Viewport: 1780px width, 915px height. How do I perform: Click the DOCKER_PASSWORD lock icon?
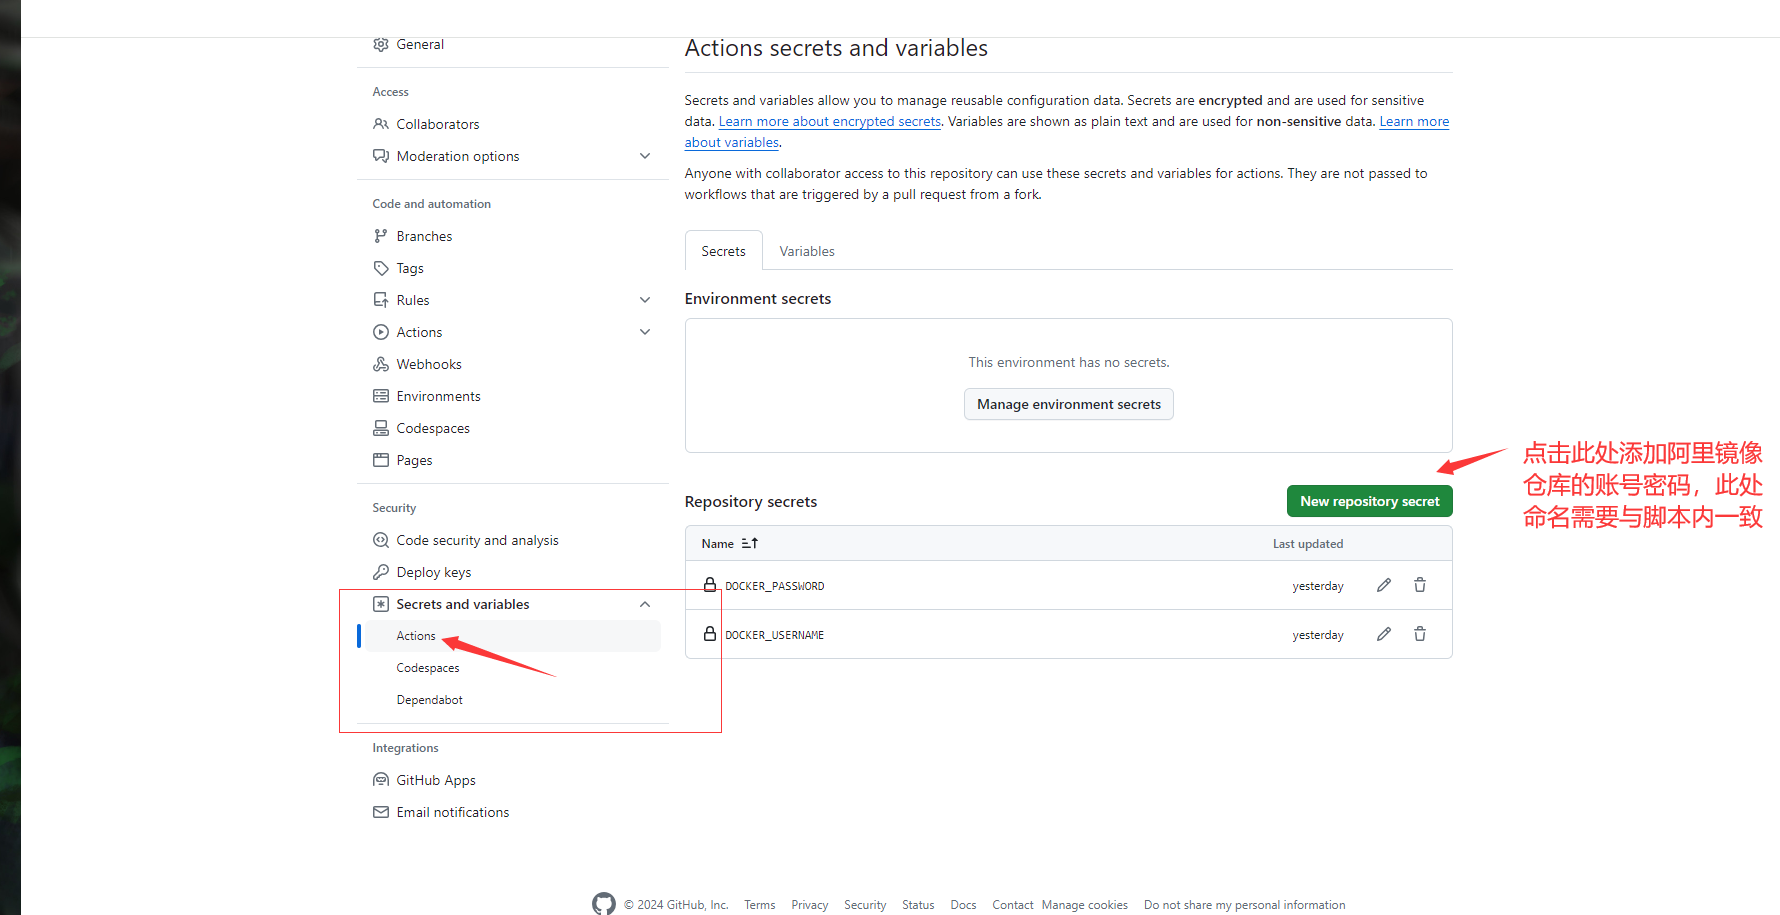pos(710,584)
